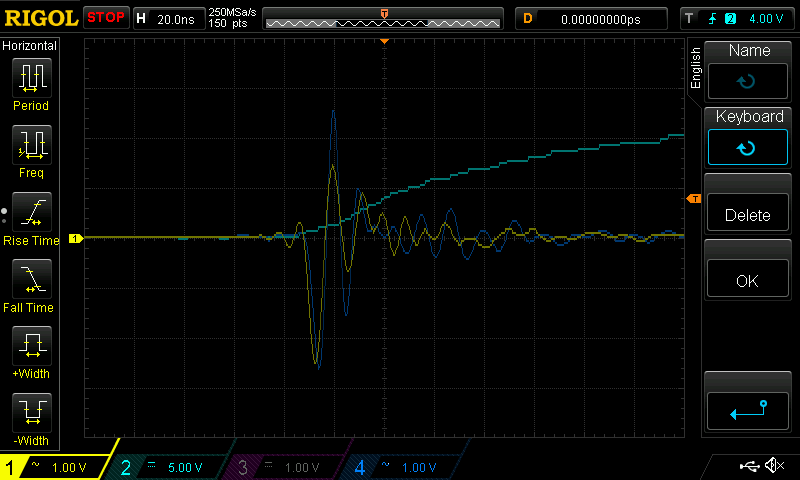Select the -Width measurement icon

(x=32, y=413)
